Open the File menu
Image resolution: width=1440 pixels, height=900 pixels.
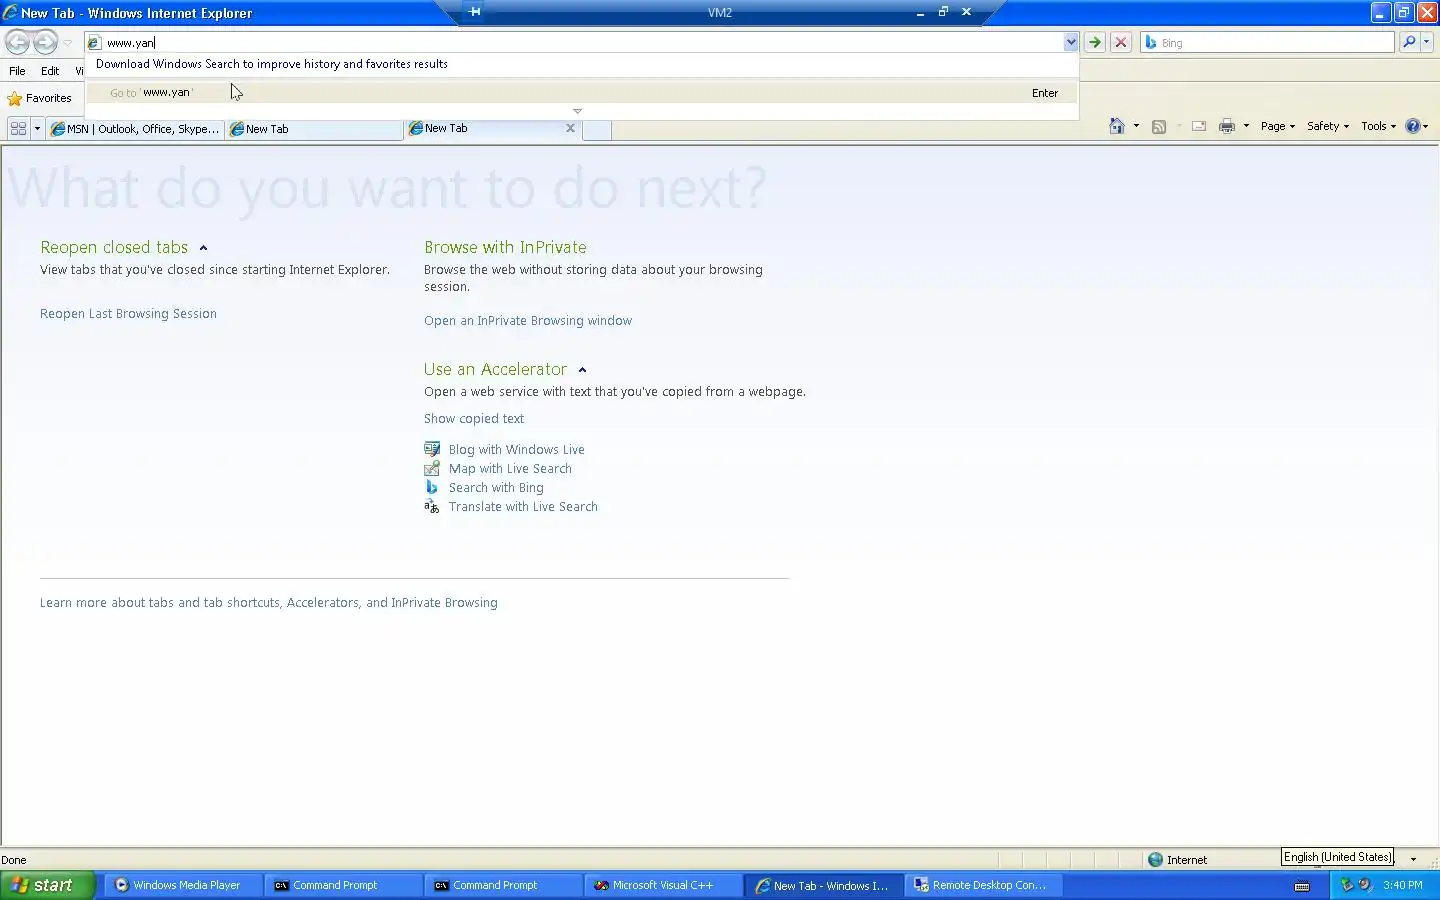coord(17,71)
